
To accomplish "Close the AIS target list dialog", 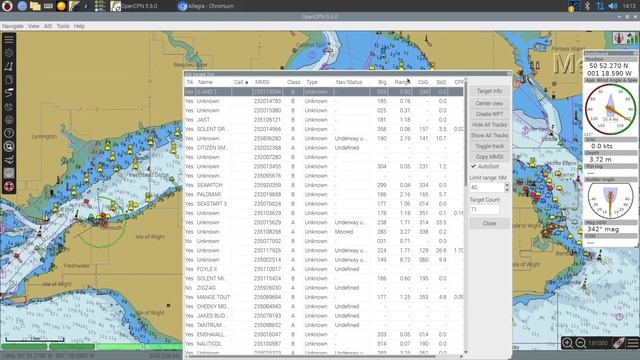I will pos(489,223).
